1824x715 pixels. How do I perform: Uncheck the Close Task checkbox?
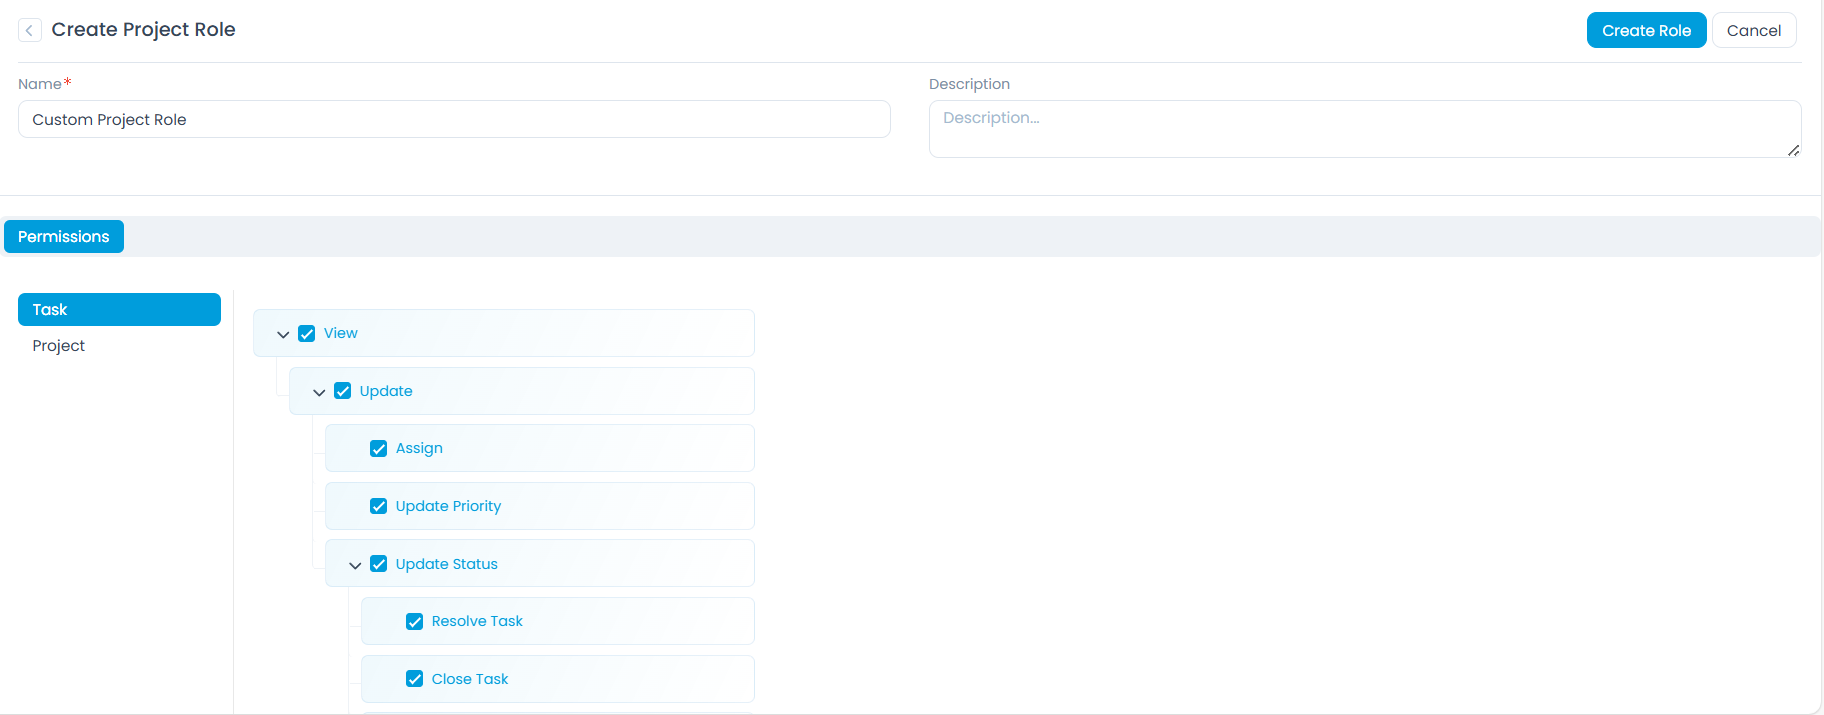click(x=415, y=679)
